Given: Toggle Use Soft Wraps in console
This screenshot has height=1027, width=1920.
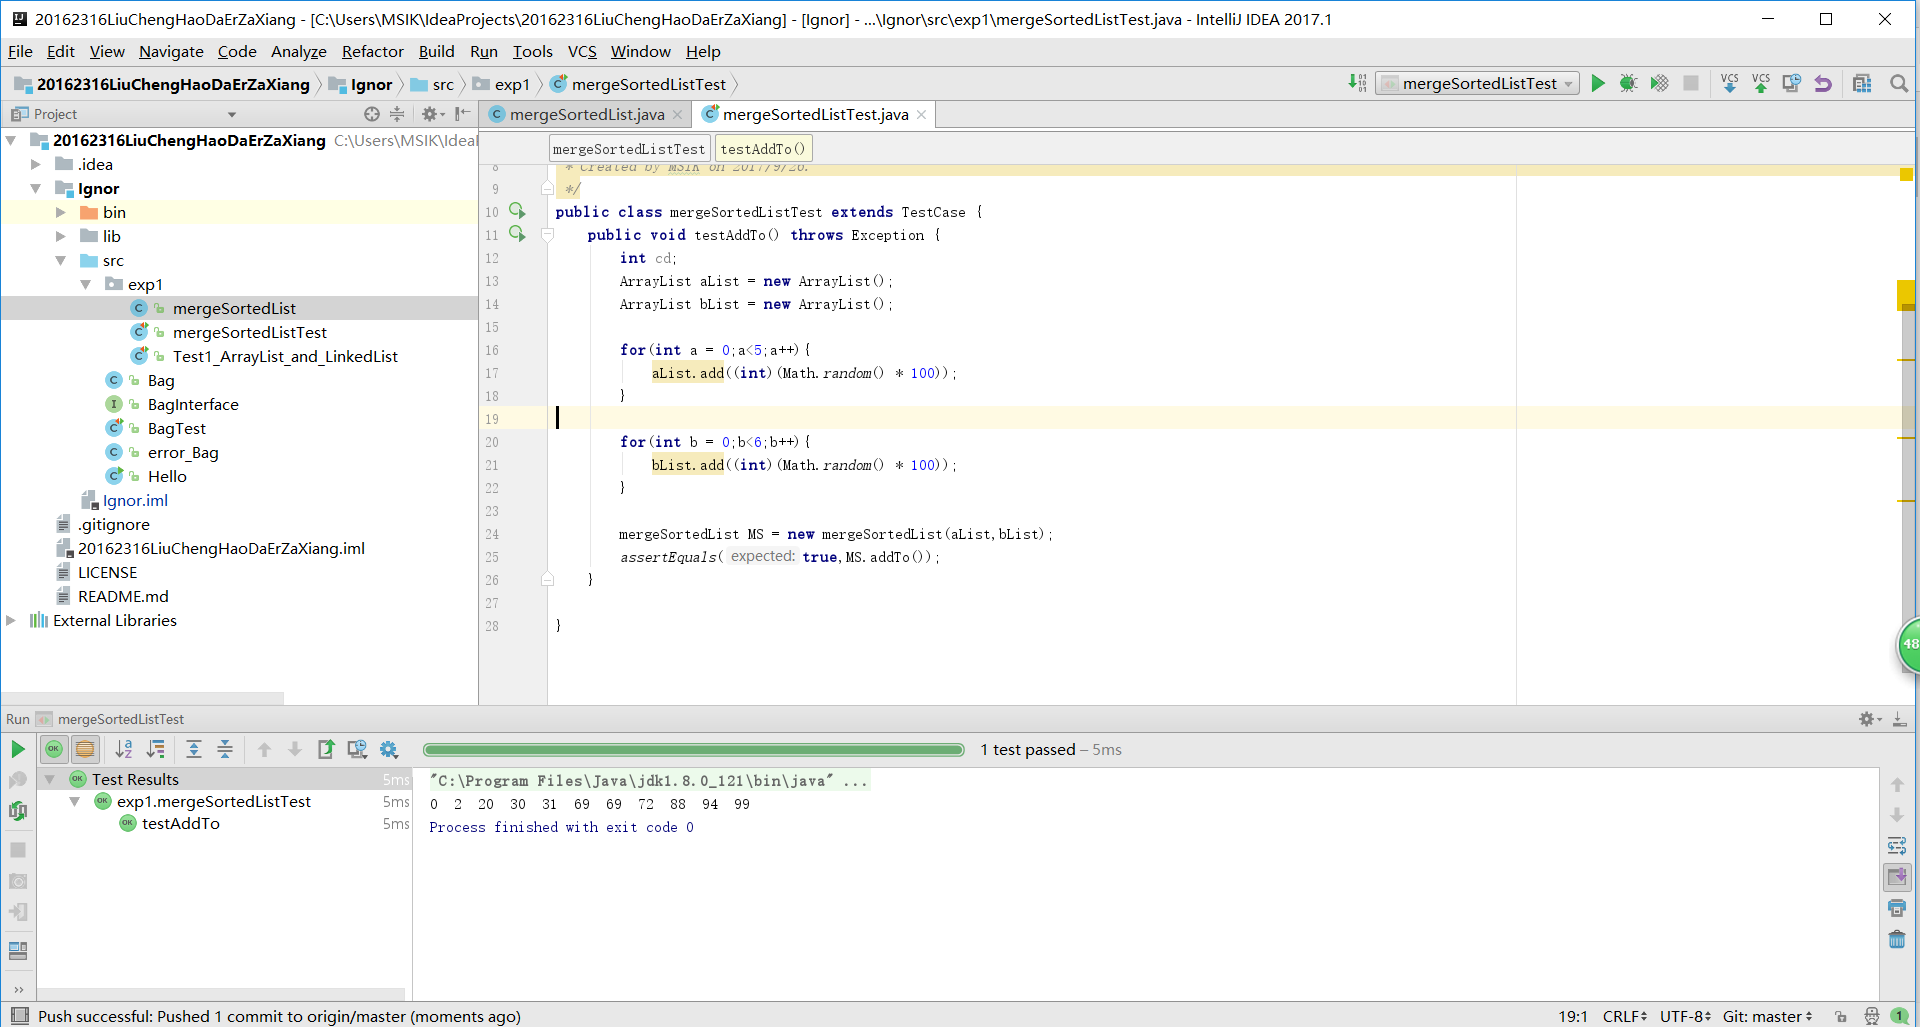Looking at the screenshot, I should click(x=1897, y=846).
